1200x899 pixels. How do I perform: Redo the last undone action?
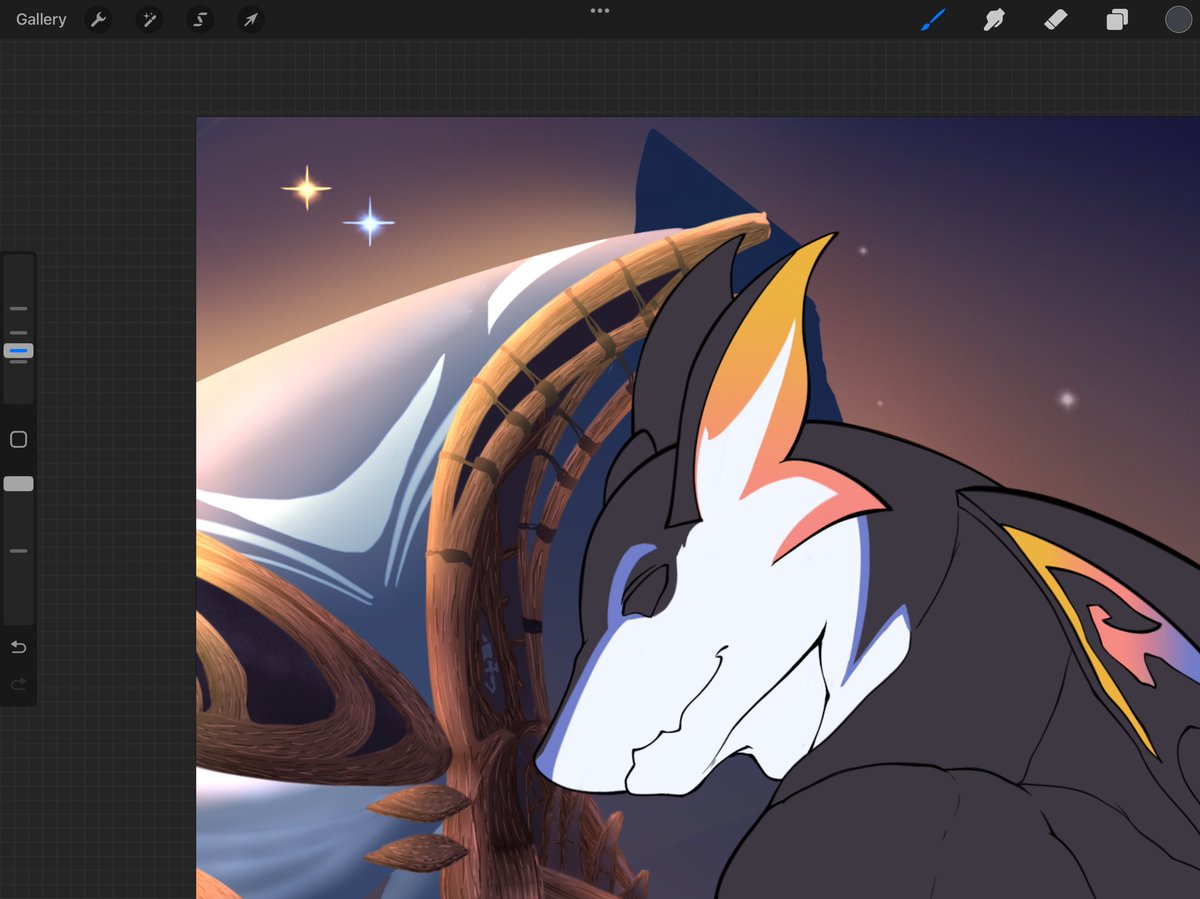(18, 684)
